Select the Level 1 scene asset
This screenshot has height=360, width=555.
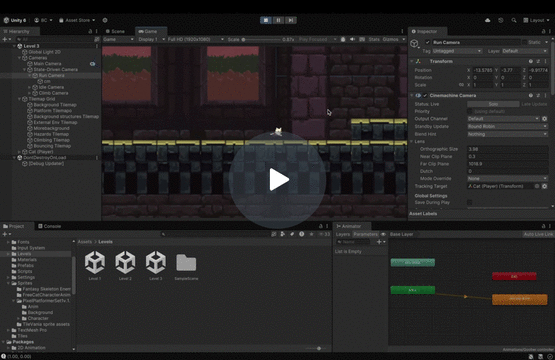(95, 265)
